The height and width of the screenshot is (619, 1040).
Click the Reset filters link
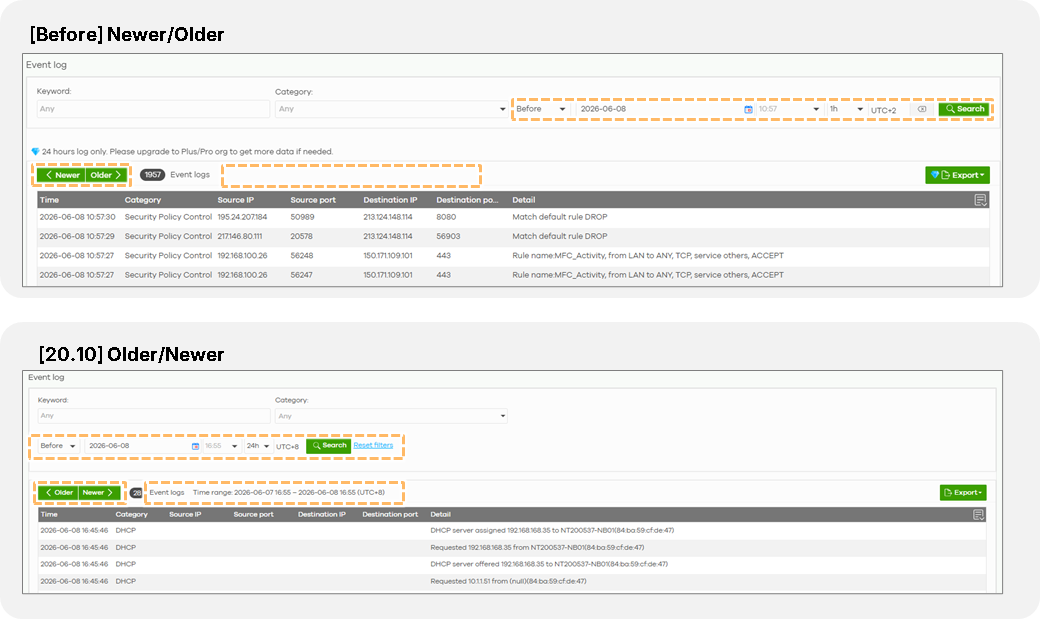click(x=373, y=445)
